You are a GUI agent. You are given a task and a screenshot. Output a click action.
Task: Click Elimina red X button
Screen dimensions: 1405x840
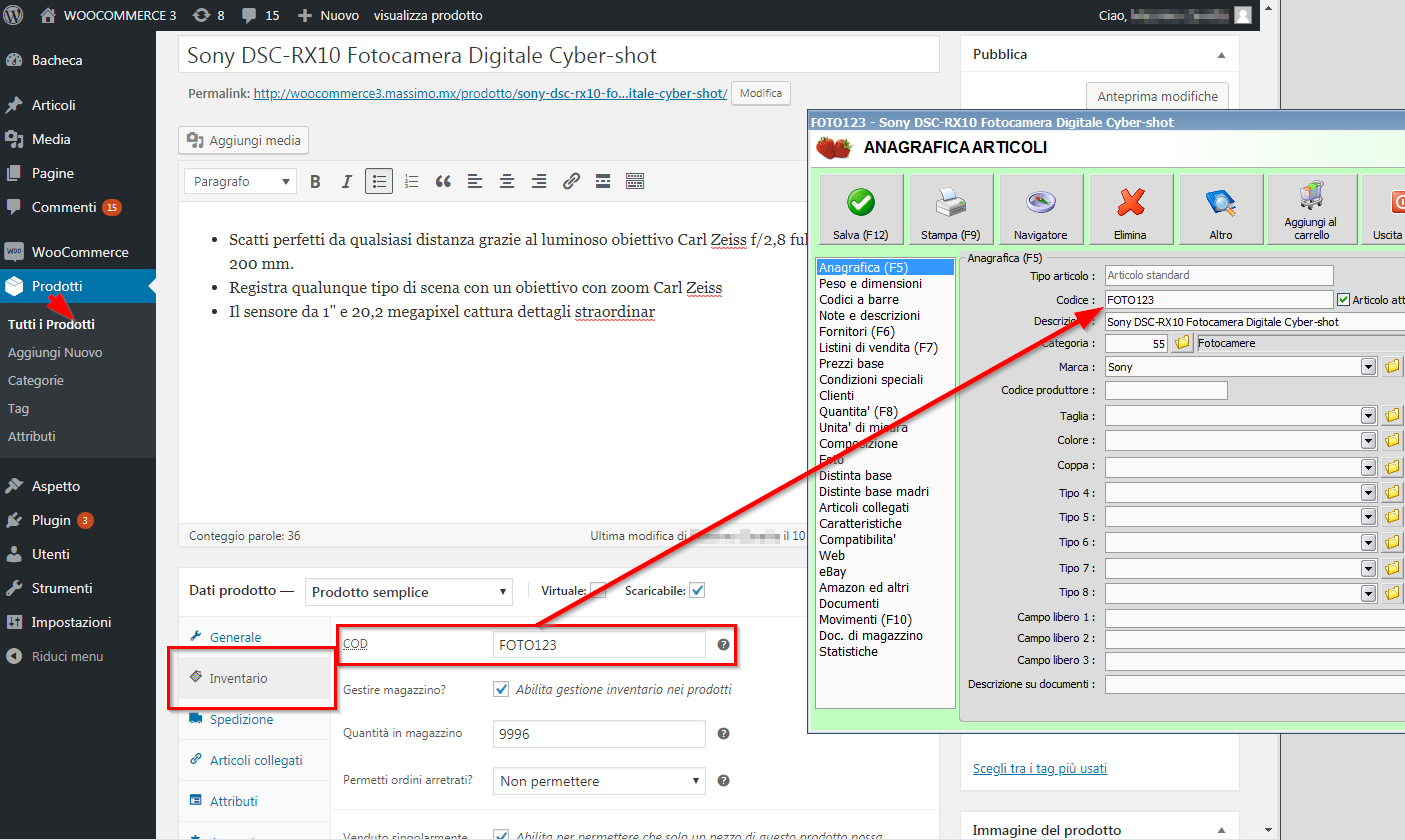[x=1131, y=209]
